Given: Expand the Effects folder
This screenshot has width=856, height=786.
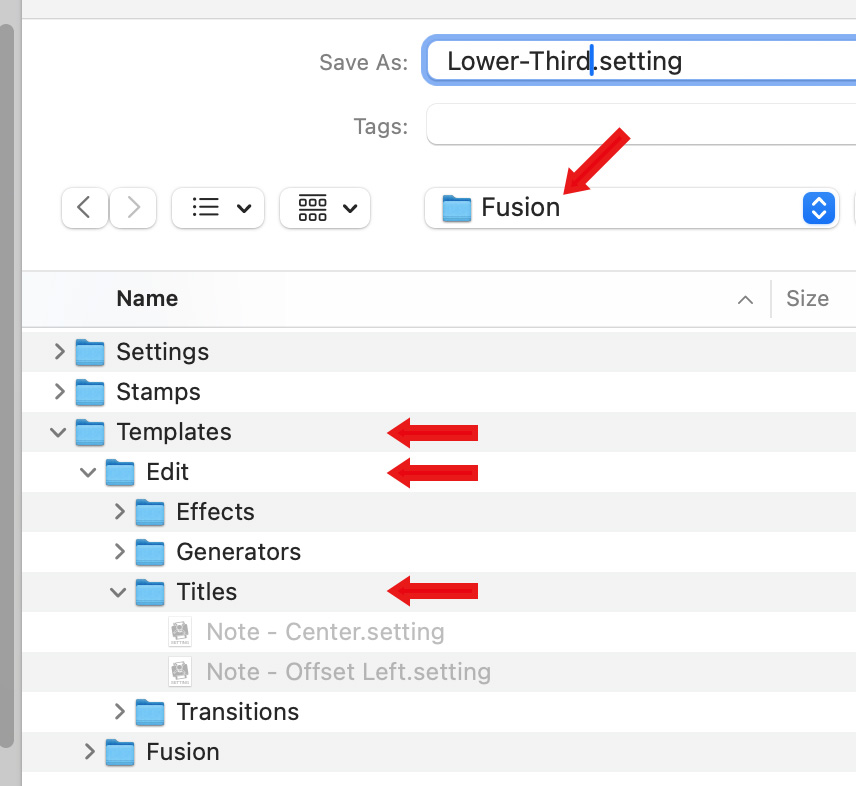Looking at the screenshot, I should (119, 512).
